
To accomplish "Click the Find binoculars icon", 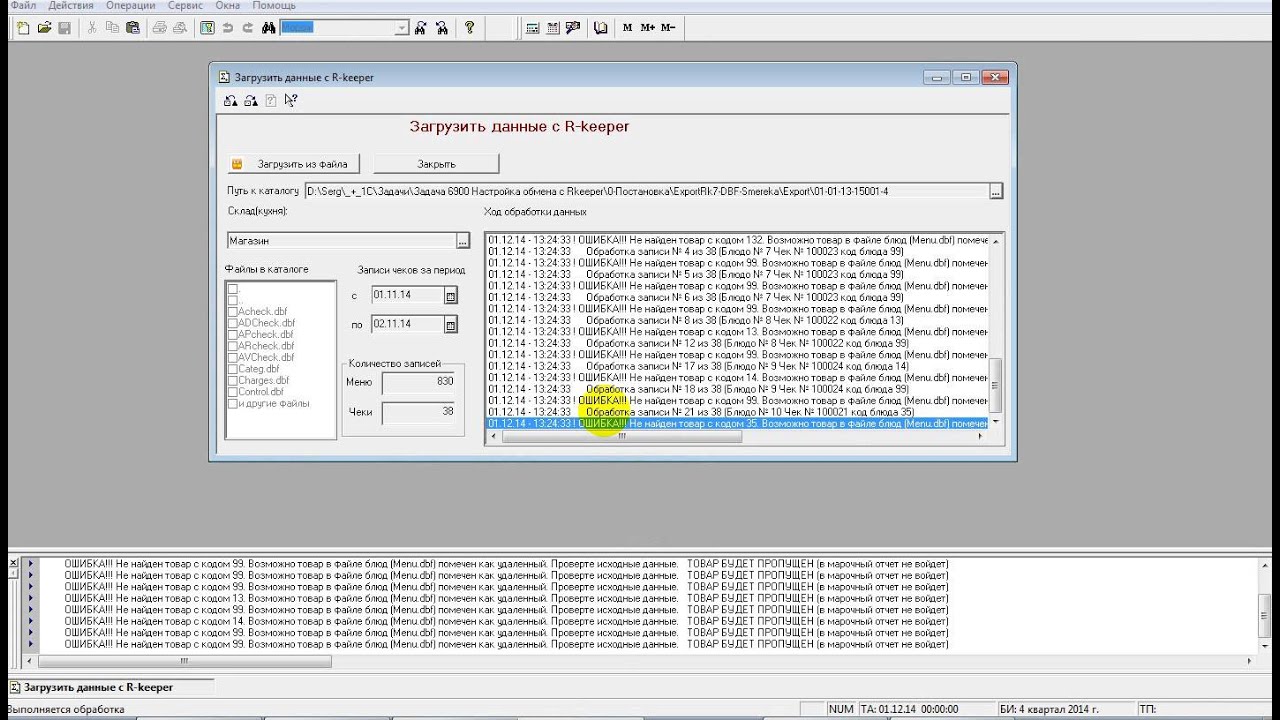I will 268,28.
